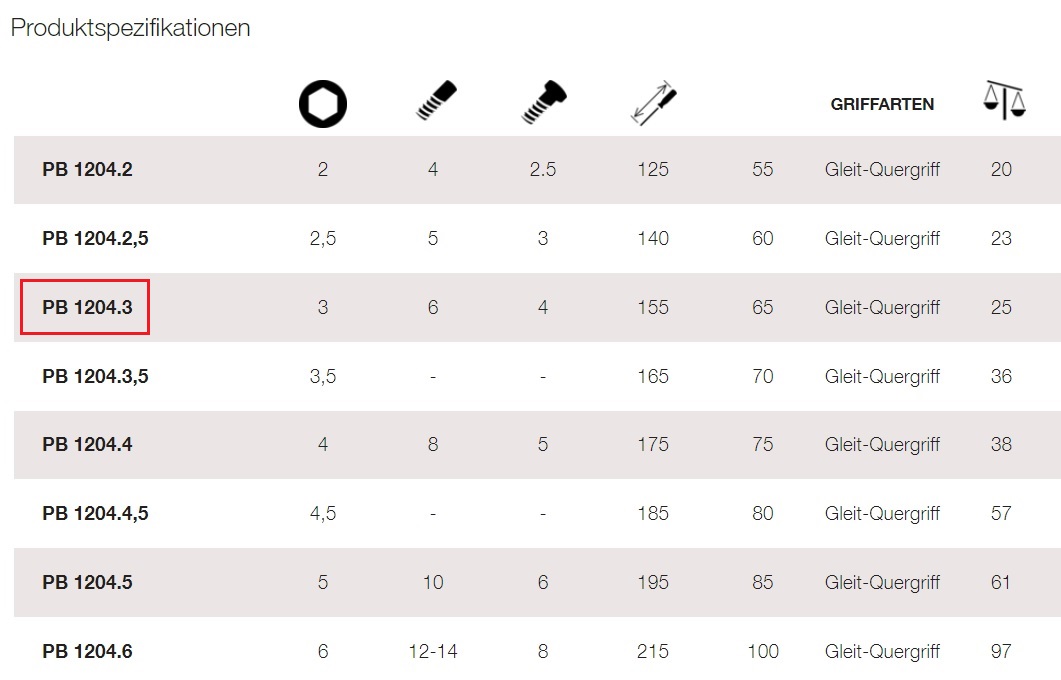Open product PB 1204.4

click(87, 445)
